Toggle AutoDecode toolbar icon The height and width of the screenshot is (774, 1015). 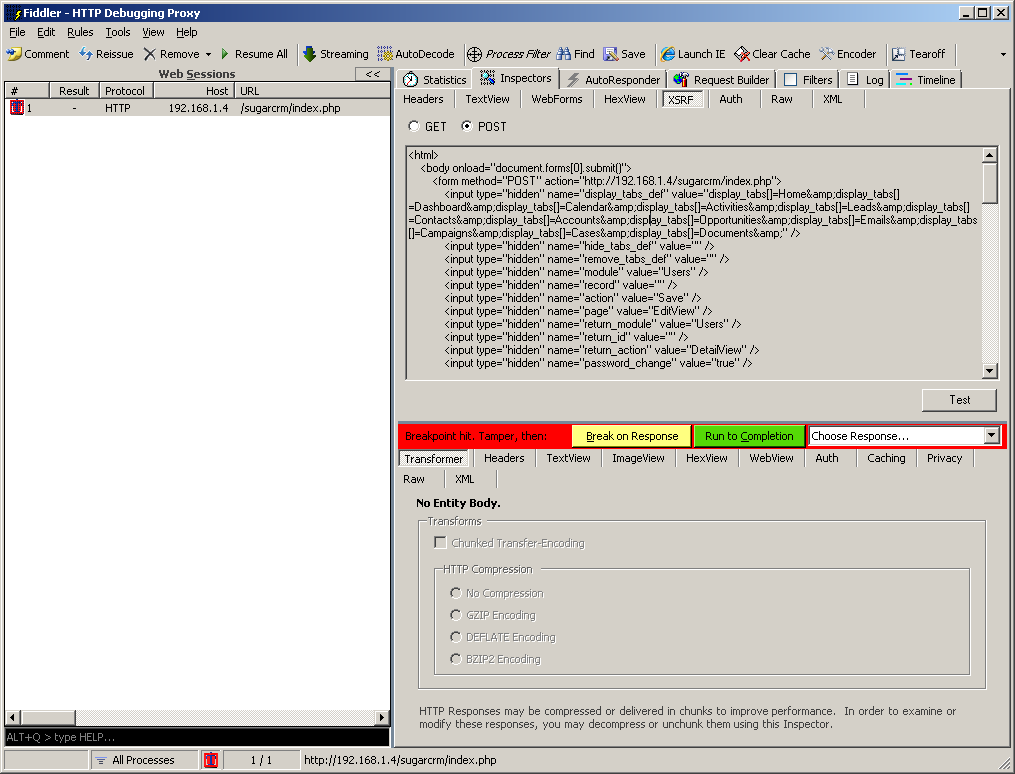click(385, 54)
